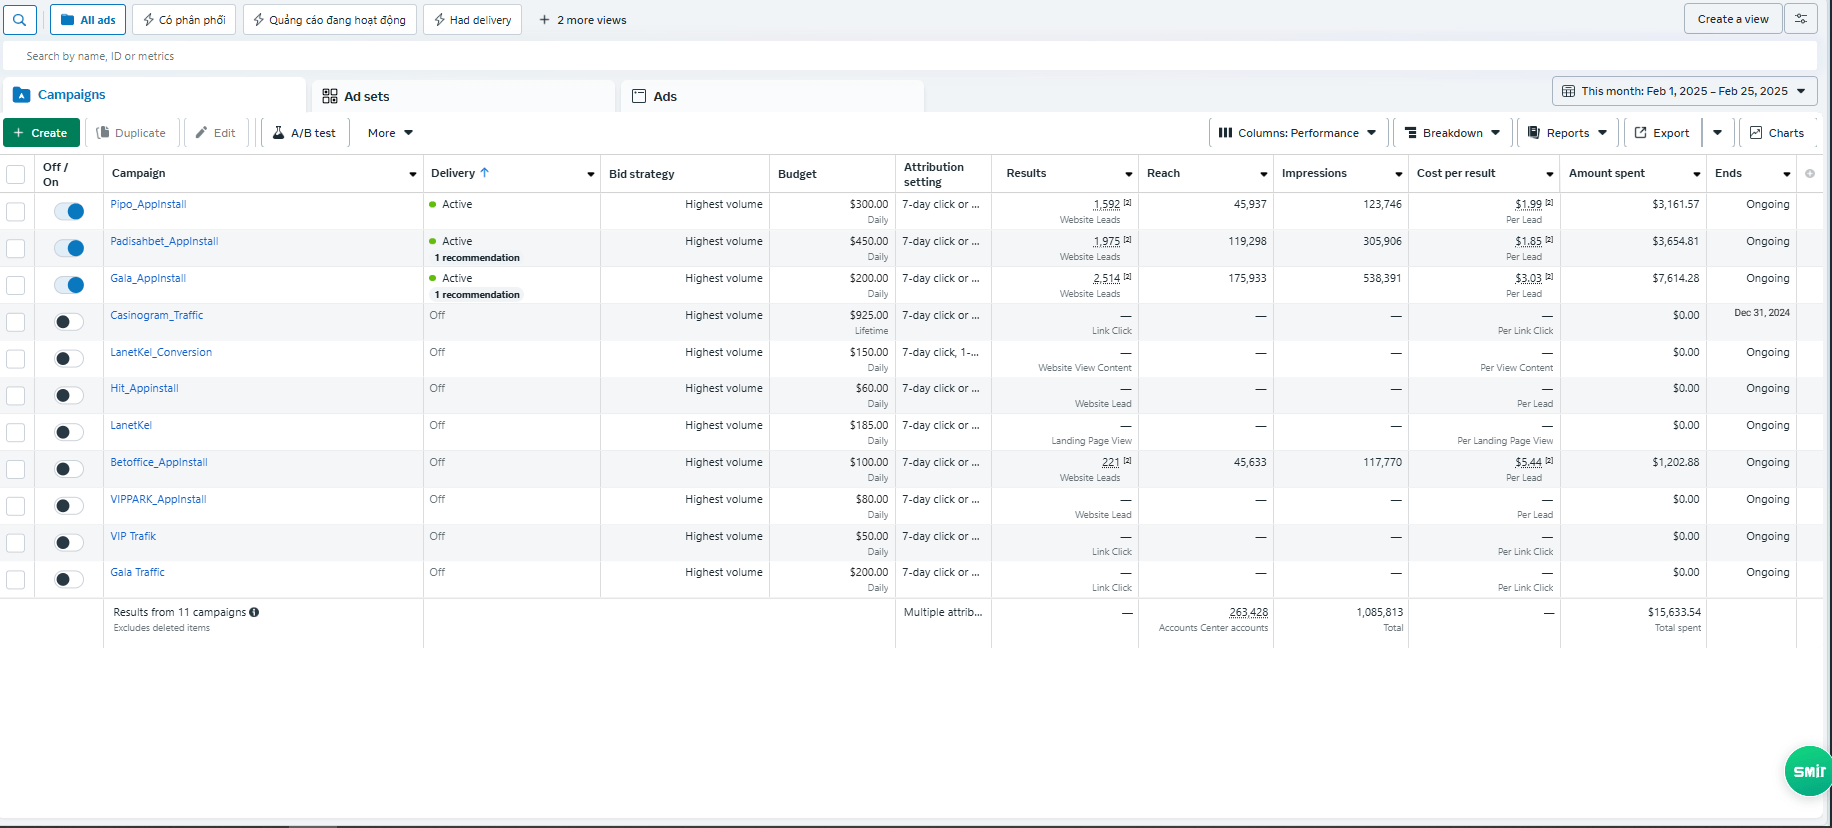Sort by the Delivery column header
The height and width of the screenshot is (828, 1832).
click(453, 173)
